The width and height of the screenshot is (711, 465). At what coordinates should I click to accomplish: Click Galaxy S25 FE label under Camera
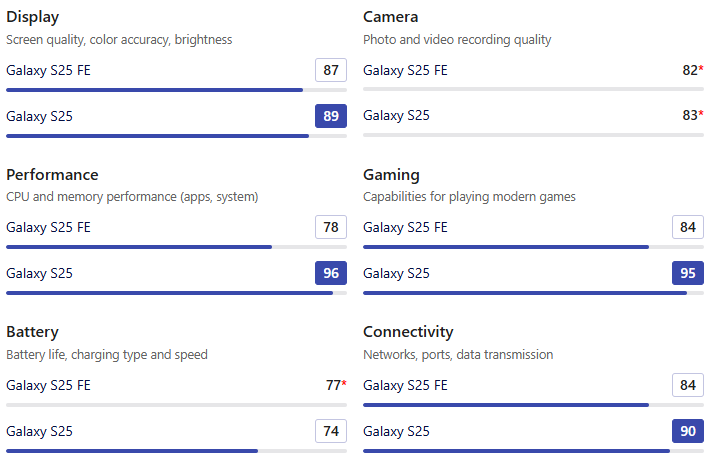[405, 70]
